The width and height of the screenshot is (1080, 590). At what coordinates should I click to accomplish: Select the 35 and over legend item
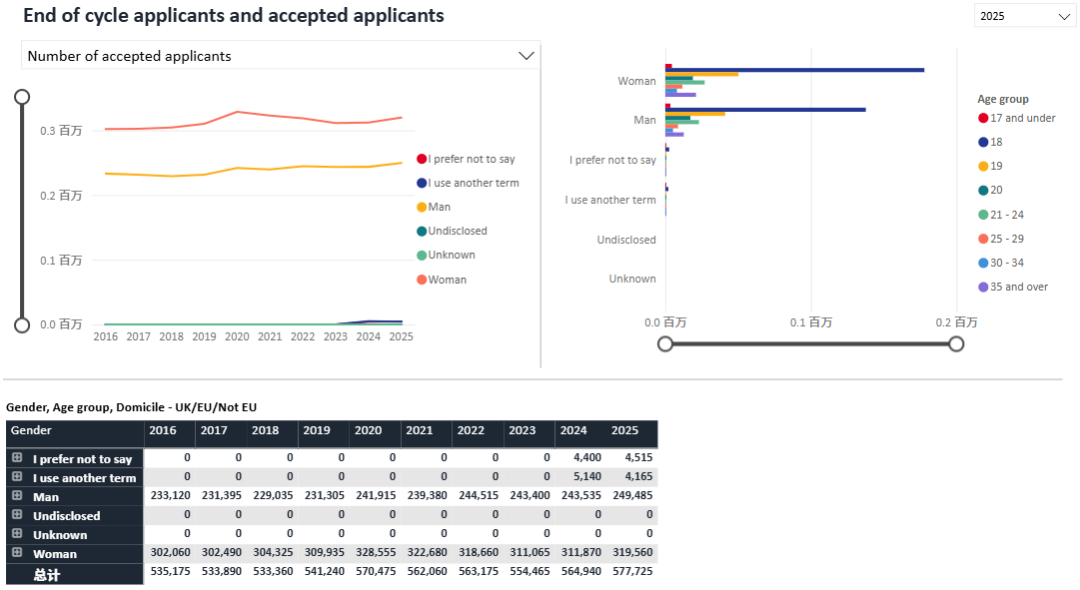[x=1018, y=287]
